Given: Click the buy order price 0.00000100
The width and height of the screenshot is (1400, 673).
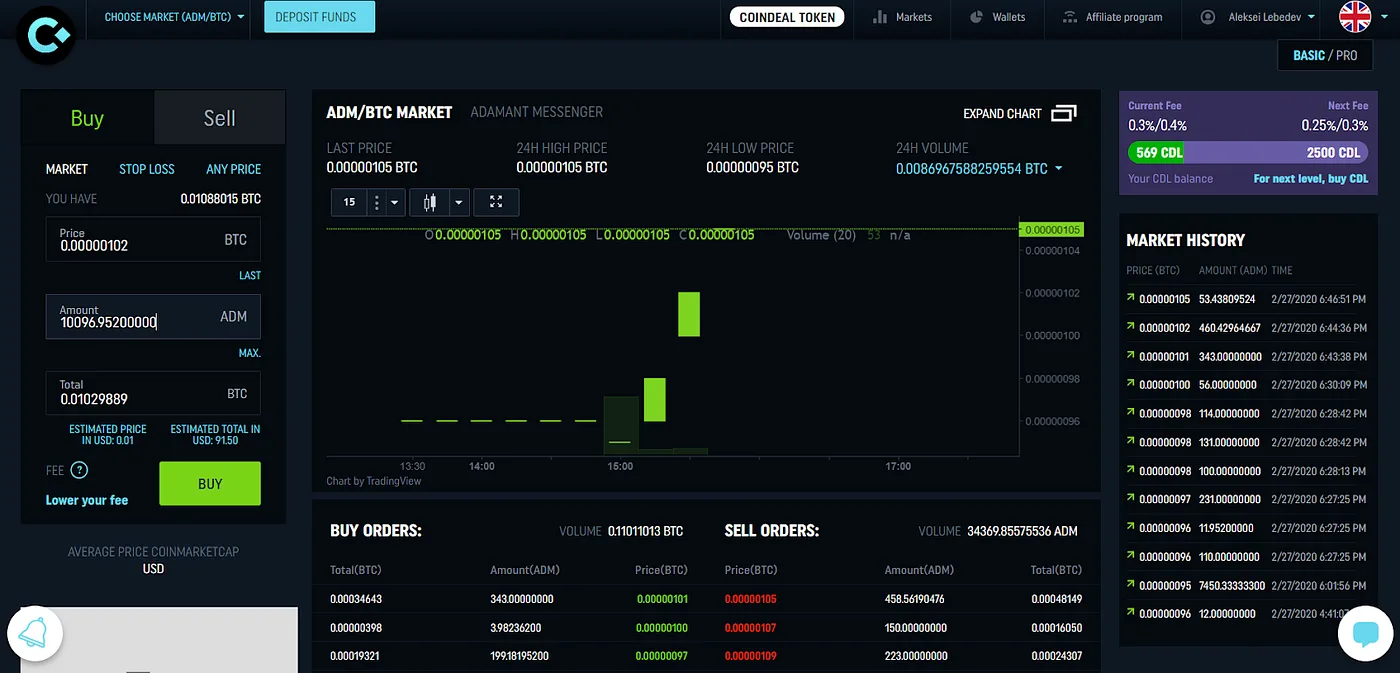Looking at the screenshot, I should coord(662,628).
